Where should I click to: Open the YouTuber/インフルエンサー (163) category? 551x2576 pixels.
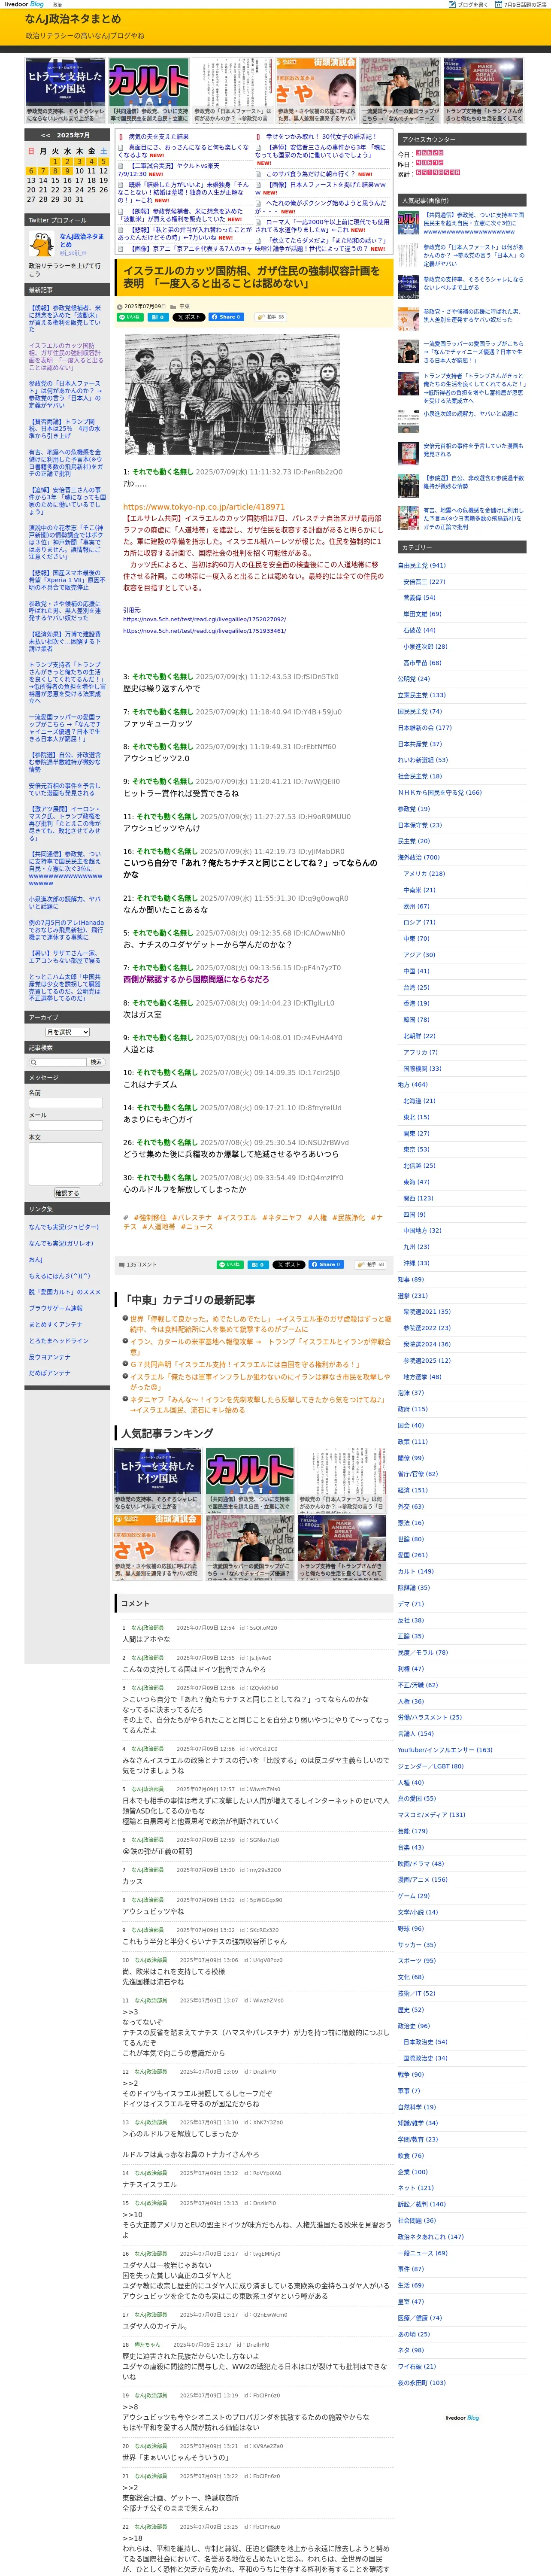click(445, 1749)
